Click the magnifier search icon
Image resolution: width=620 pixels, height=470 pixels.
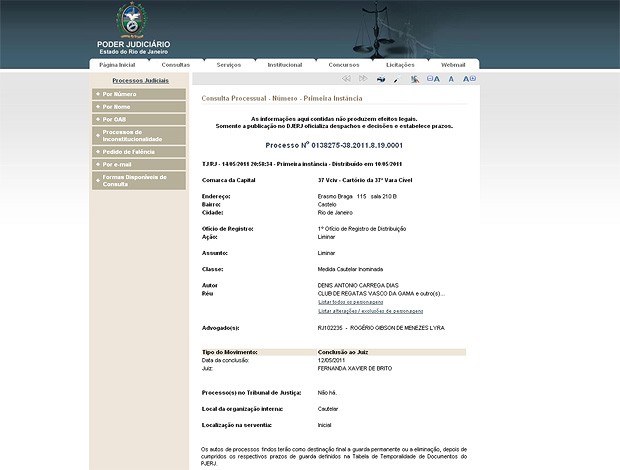tap(397, 78)
